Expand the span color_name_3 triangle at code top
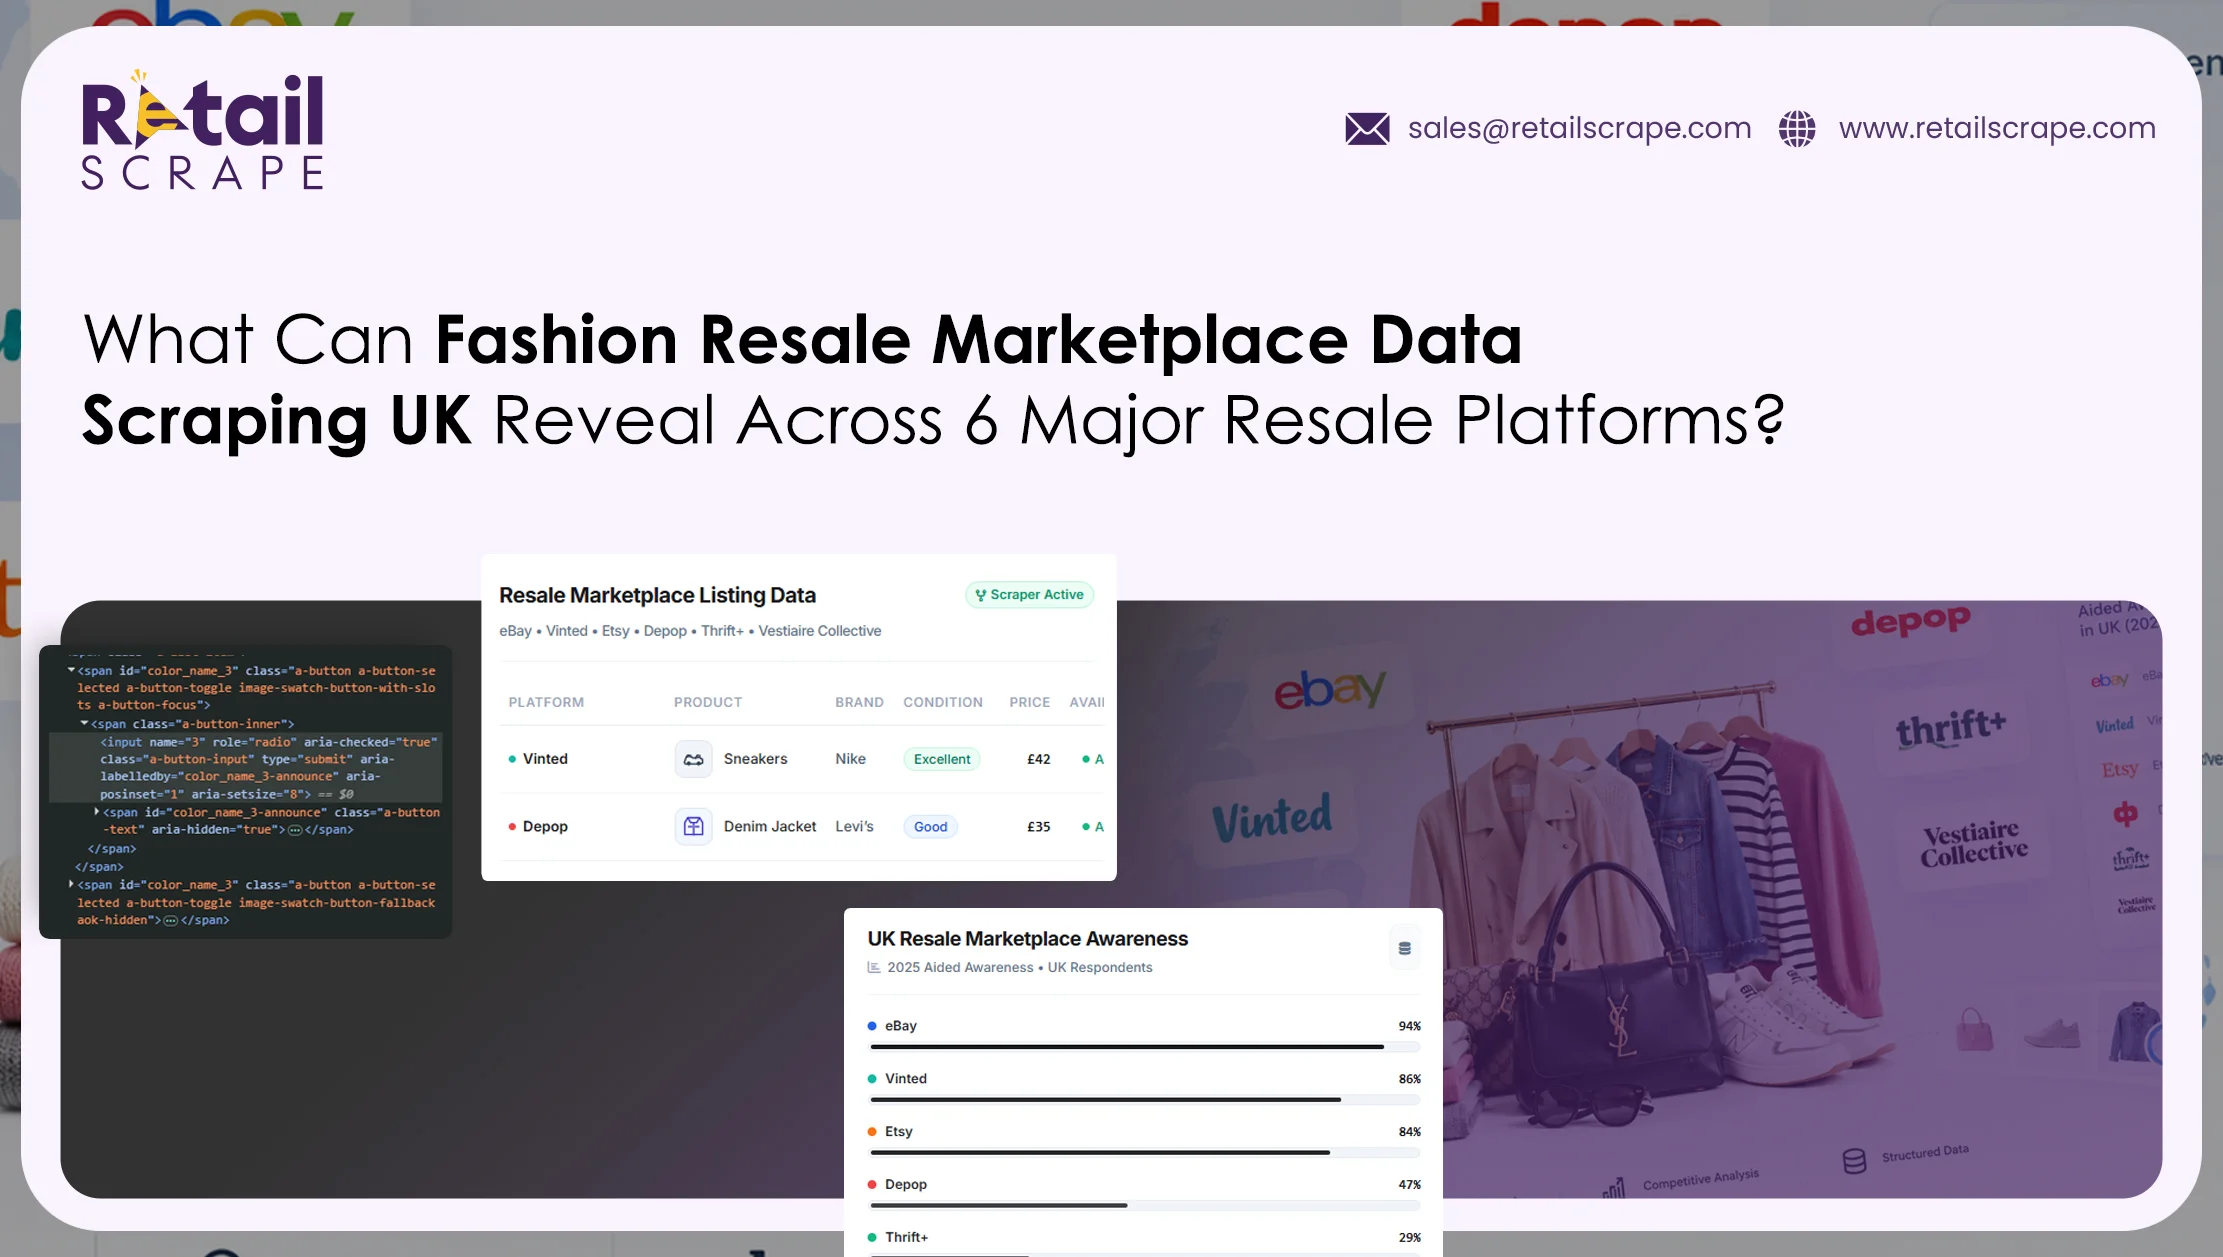 [x=71, y=670]
